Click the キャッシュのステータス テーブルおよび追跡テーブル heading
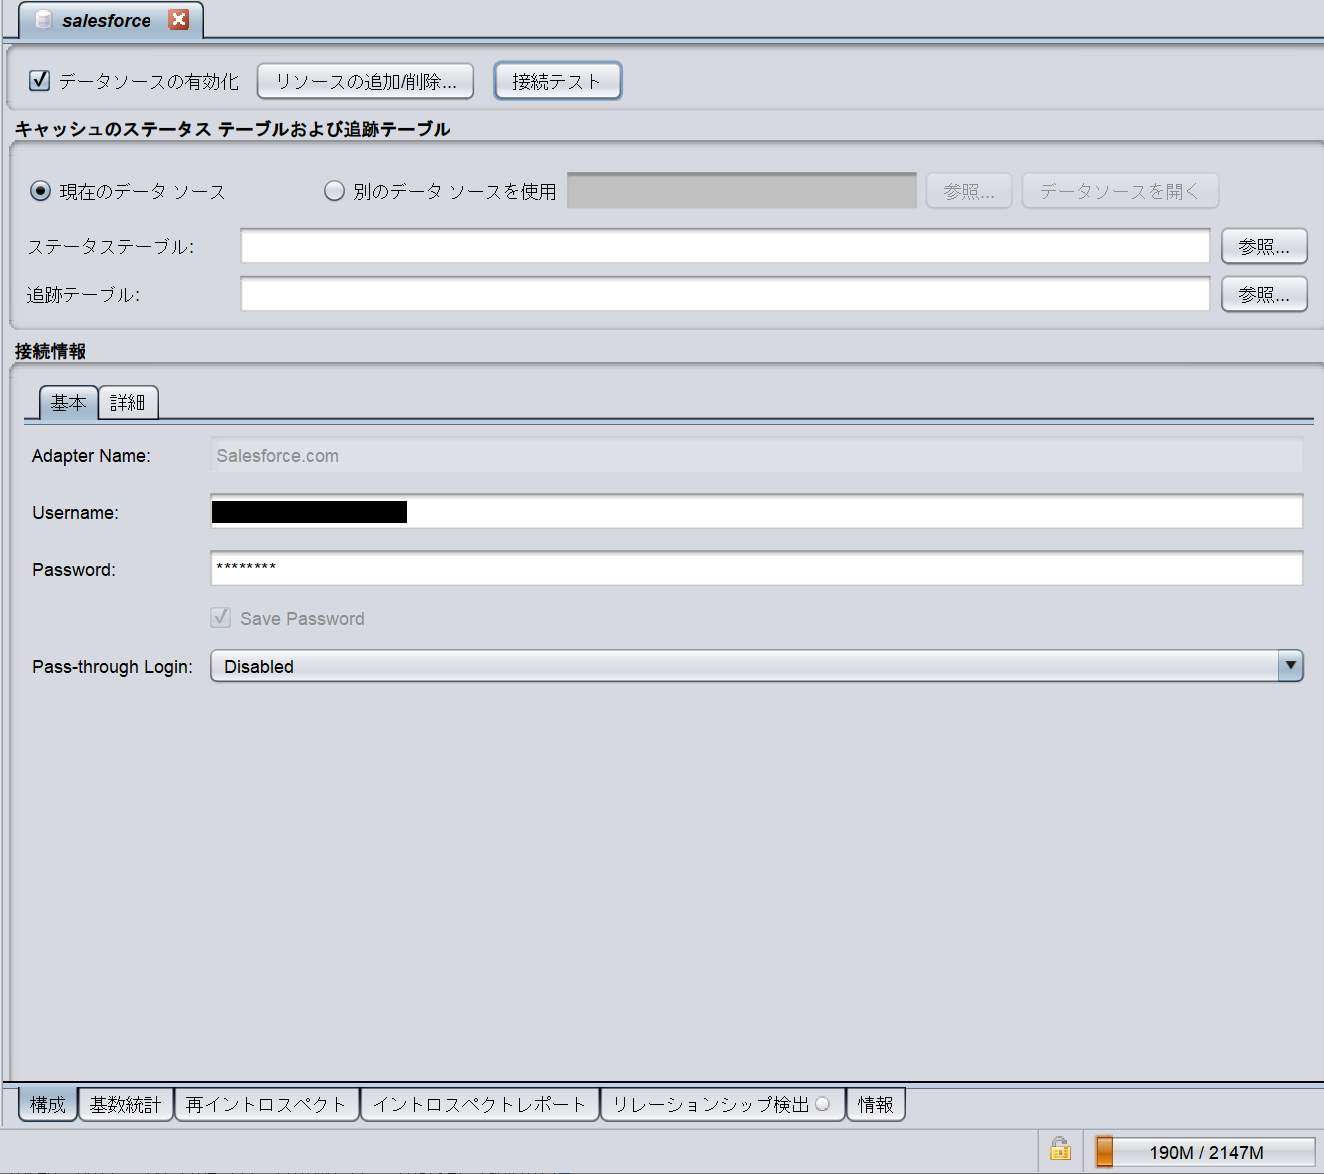Viewport: 1324px width, 1174px height. tap(232, 129)
